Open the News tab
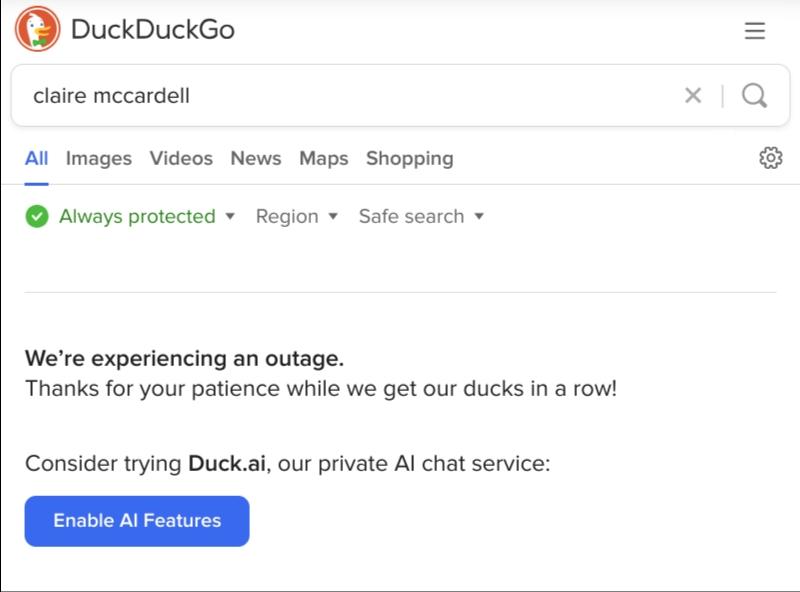This screenshot has width=800, height=592. coord(256,158)
